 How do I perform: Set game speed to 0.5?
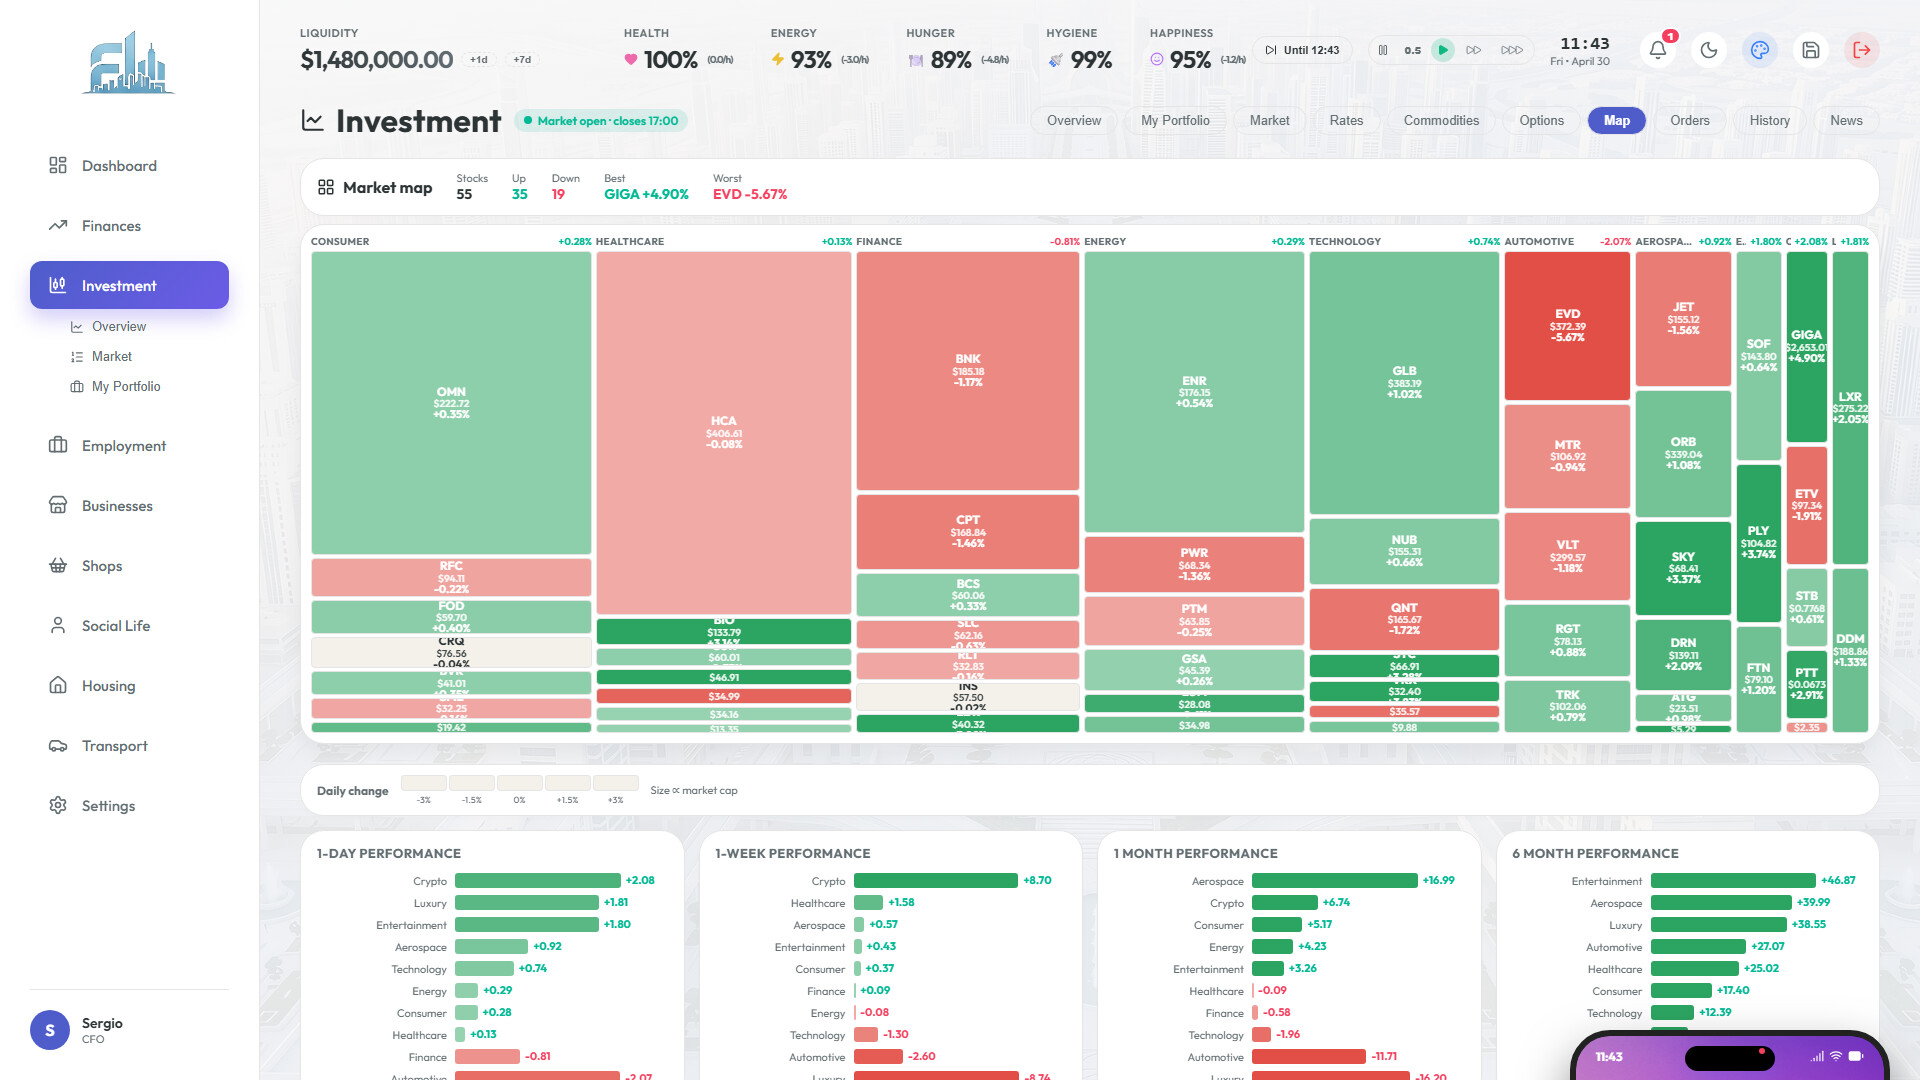coord(1412,50)
